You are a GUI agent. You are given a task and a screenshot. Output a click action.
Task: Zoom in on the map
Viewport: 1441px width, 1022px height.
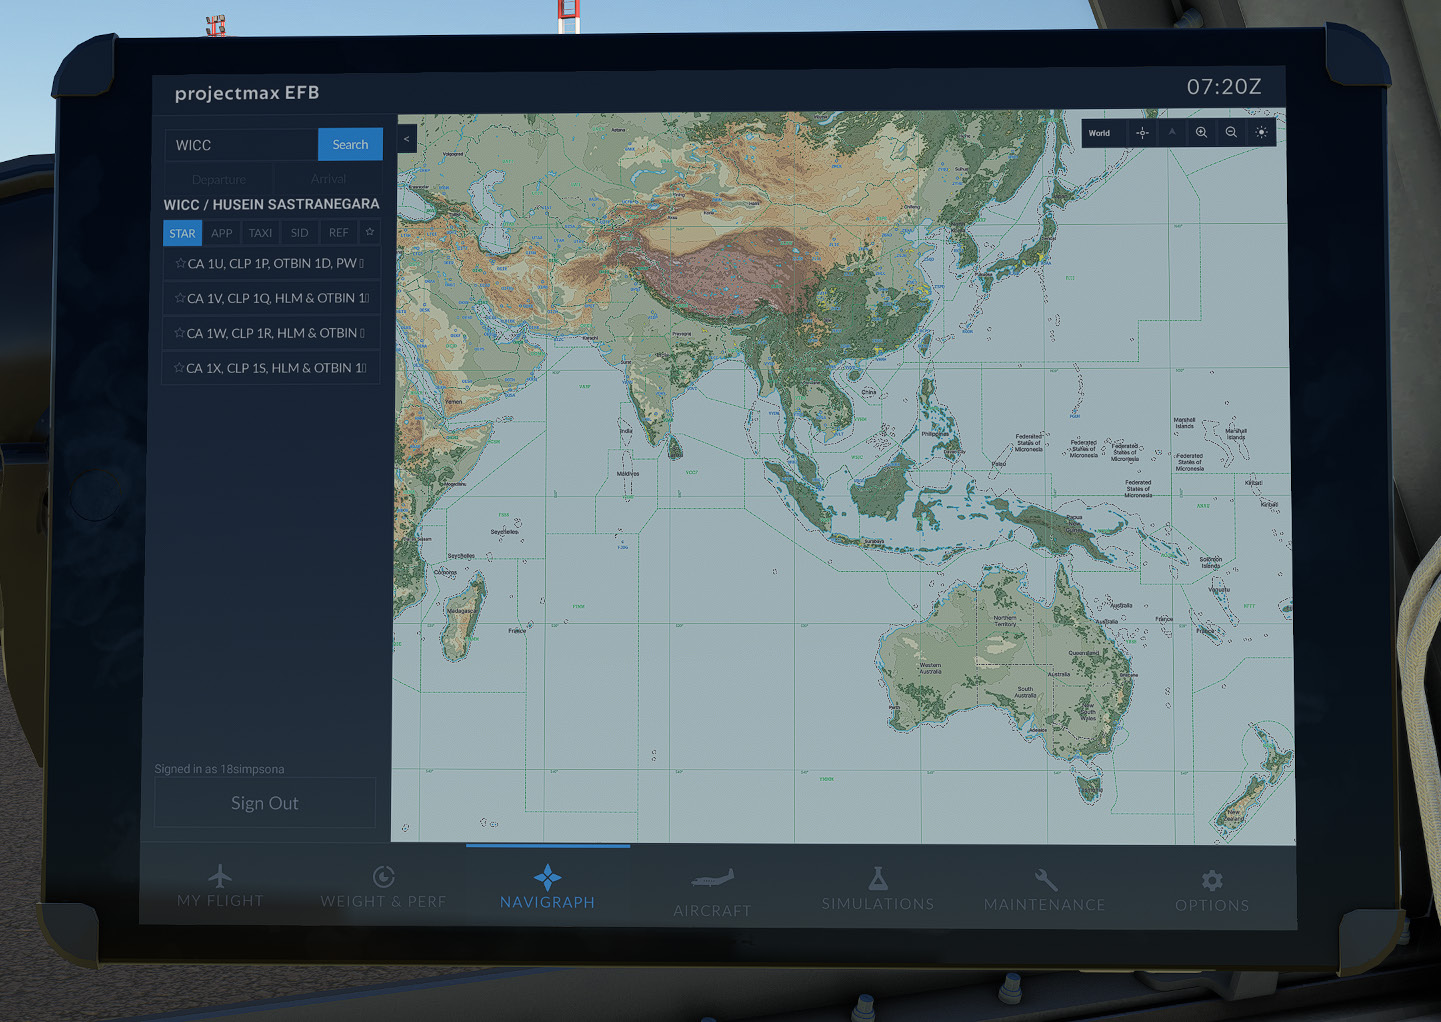(x=1202, y=133)
